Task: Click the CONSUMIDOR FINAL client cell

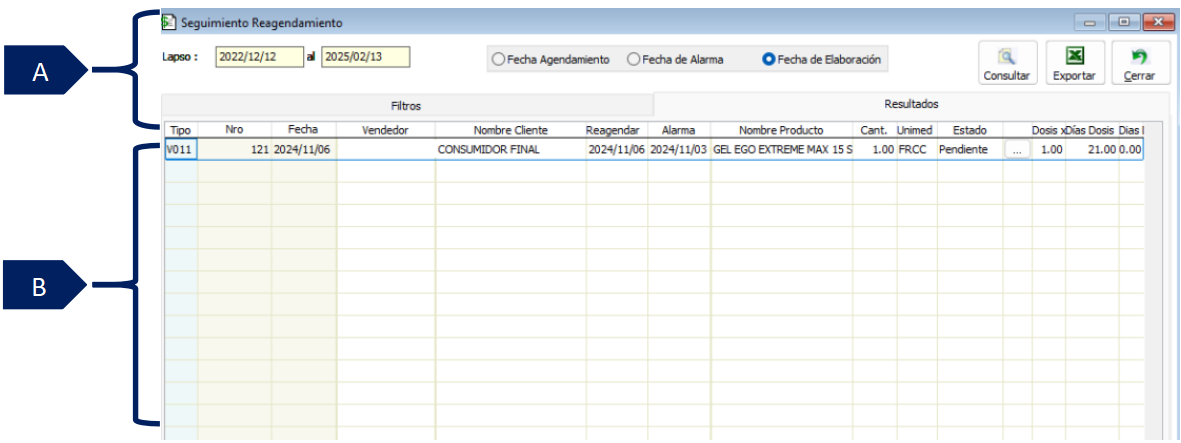Action: [510, 150]
